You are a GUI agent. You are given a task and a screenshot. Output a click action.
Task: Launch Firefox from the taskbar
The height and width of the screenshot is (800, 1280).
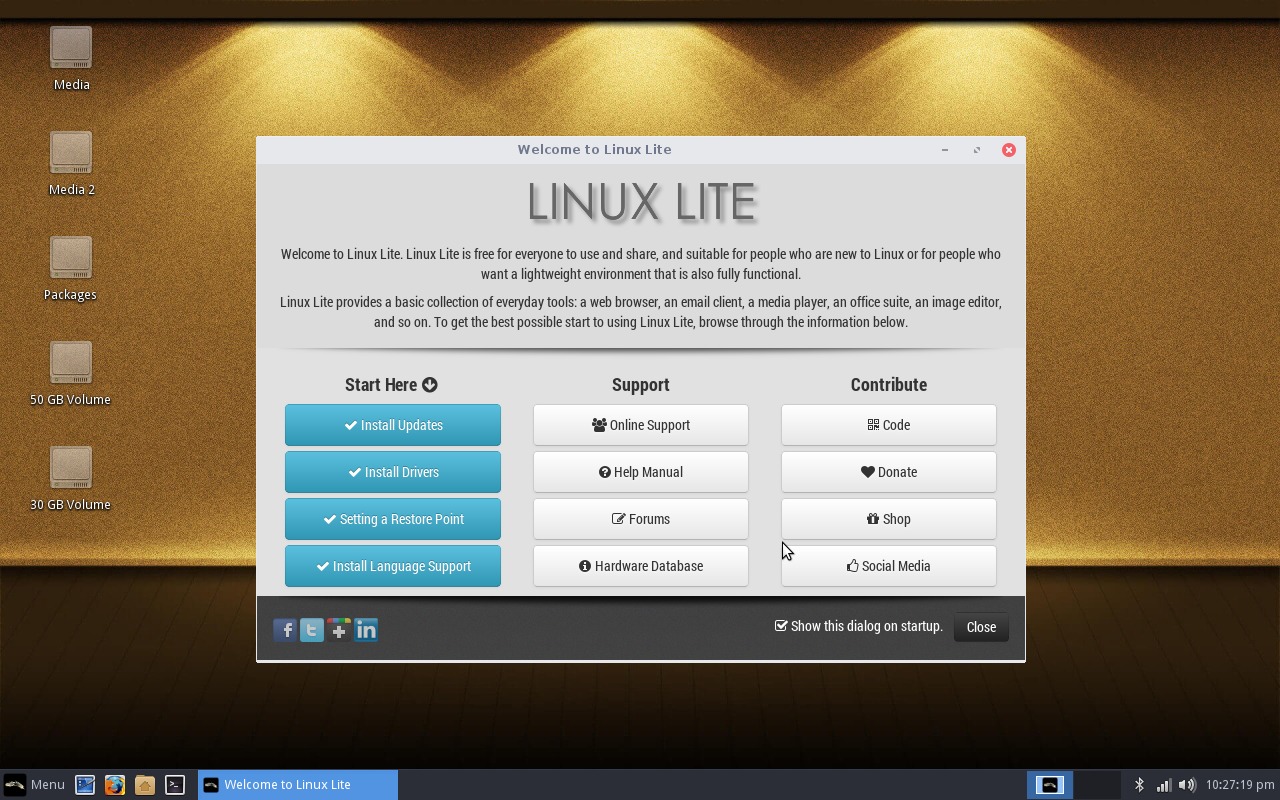[x=115, y=785]
